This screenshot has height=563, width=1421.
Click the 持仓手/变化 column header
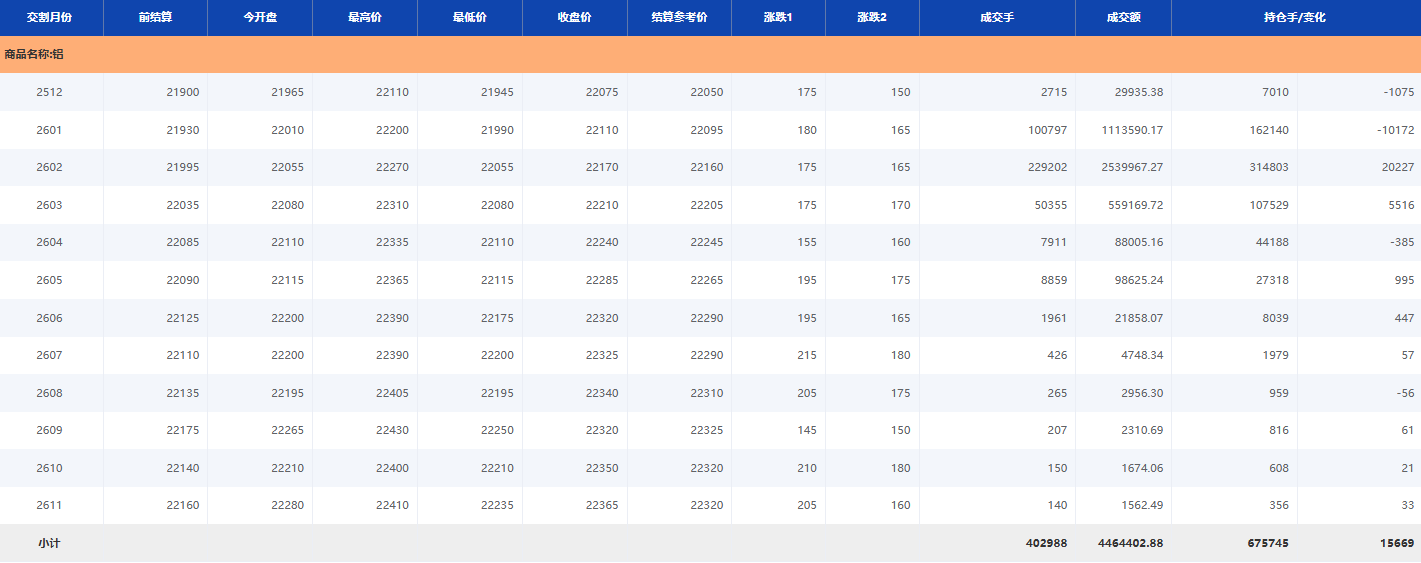(x=1295, y=18)
